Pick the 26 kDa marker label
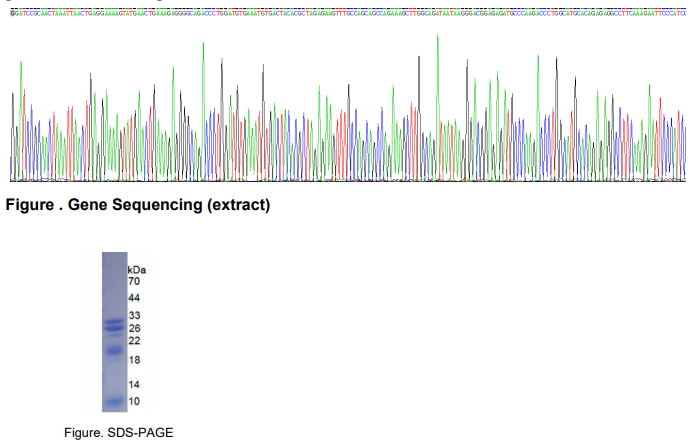 pyautogui.click(x=134, y=328)
